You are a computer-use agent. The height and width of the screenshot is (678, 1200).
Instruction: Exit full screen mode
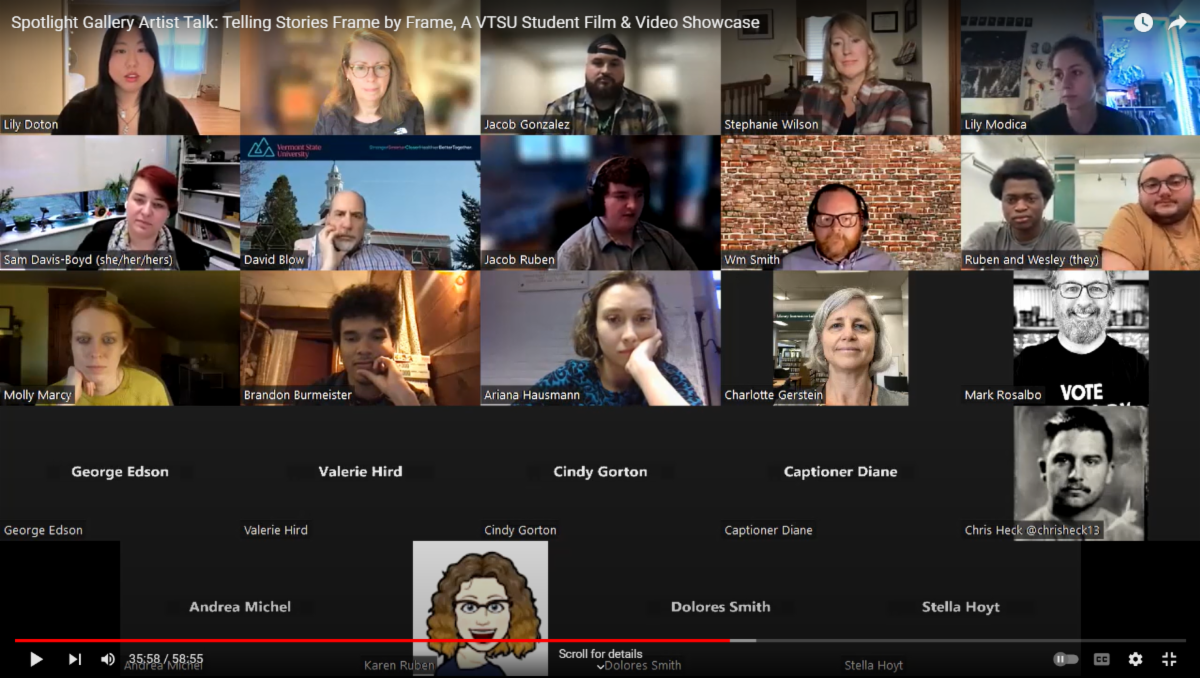pyautogui.click(x=1169, y=659)
